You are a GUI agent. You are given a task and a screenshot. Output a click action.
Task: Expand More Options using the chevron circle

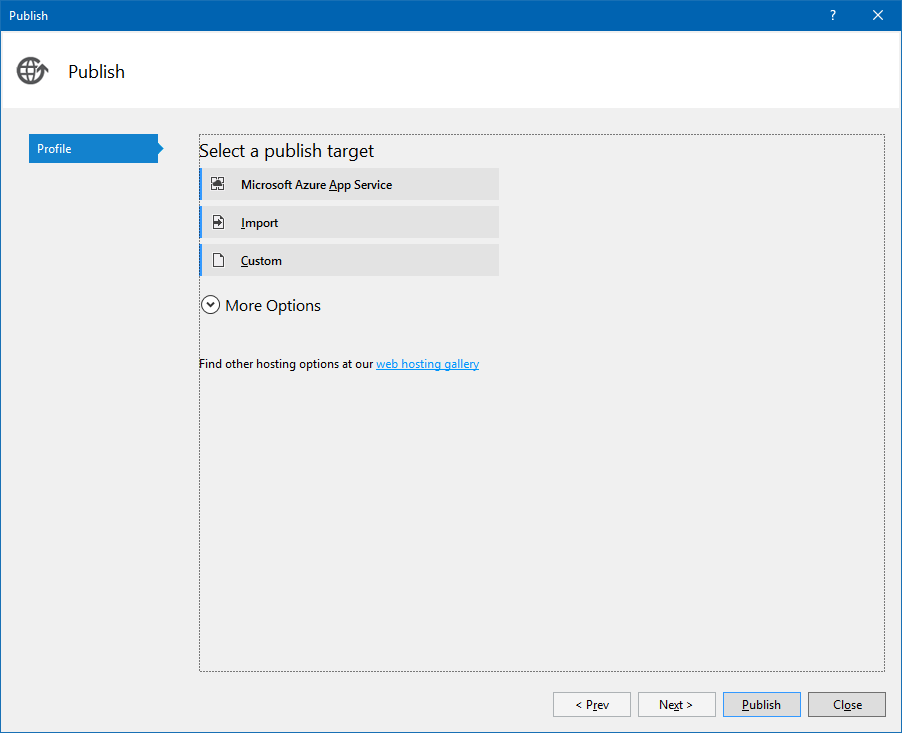pyautogui.click(x=210, y=305)
